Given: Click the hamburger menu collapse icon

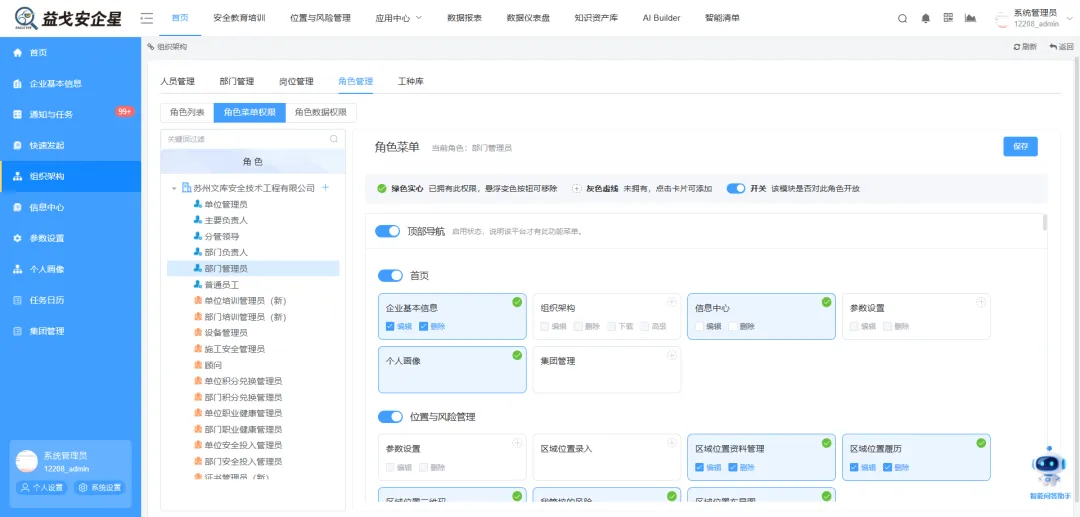Looking at the screenshot, I should click(x=147, y=19).
